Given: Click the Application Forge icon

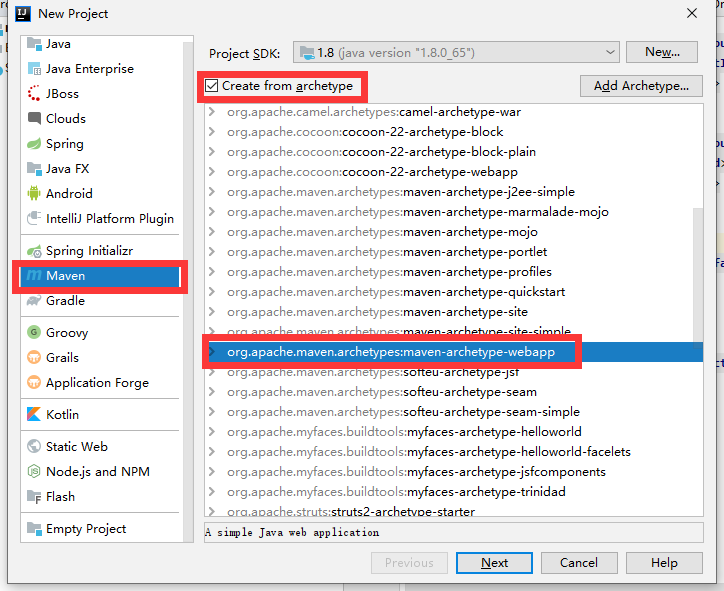Looking at the screenshot, I should [x=34, y=382].
